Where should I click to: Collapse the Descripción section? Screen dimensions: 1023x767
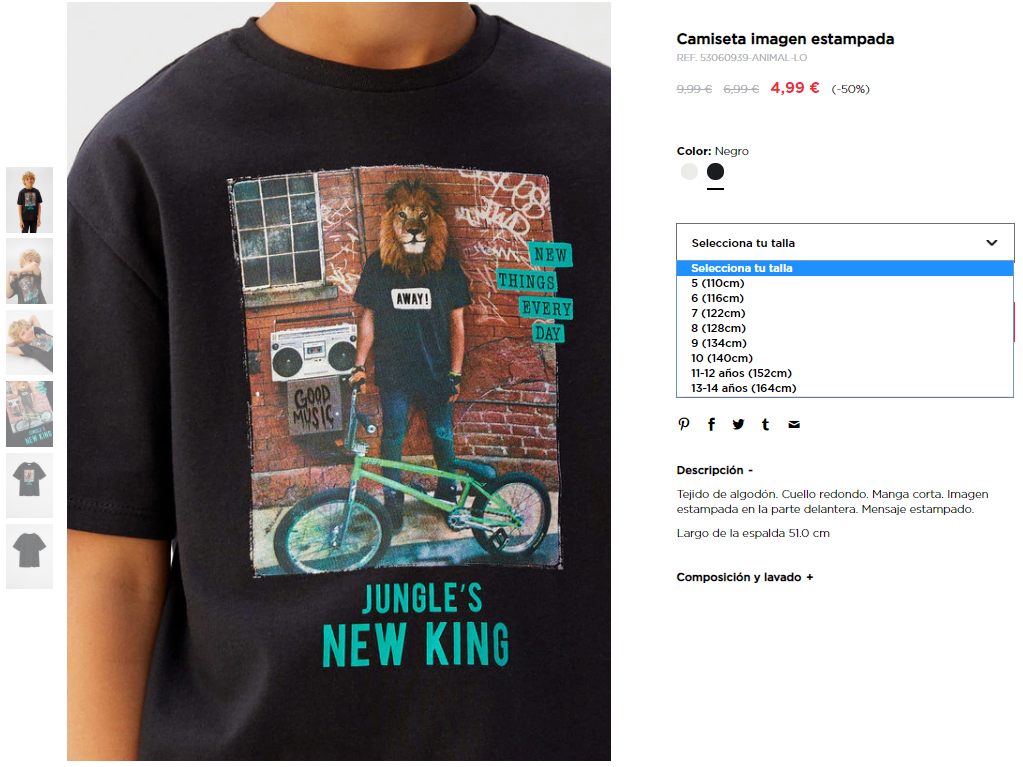click(714, 470)
